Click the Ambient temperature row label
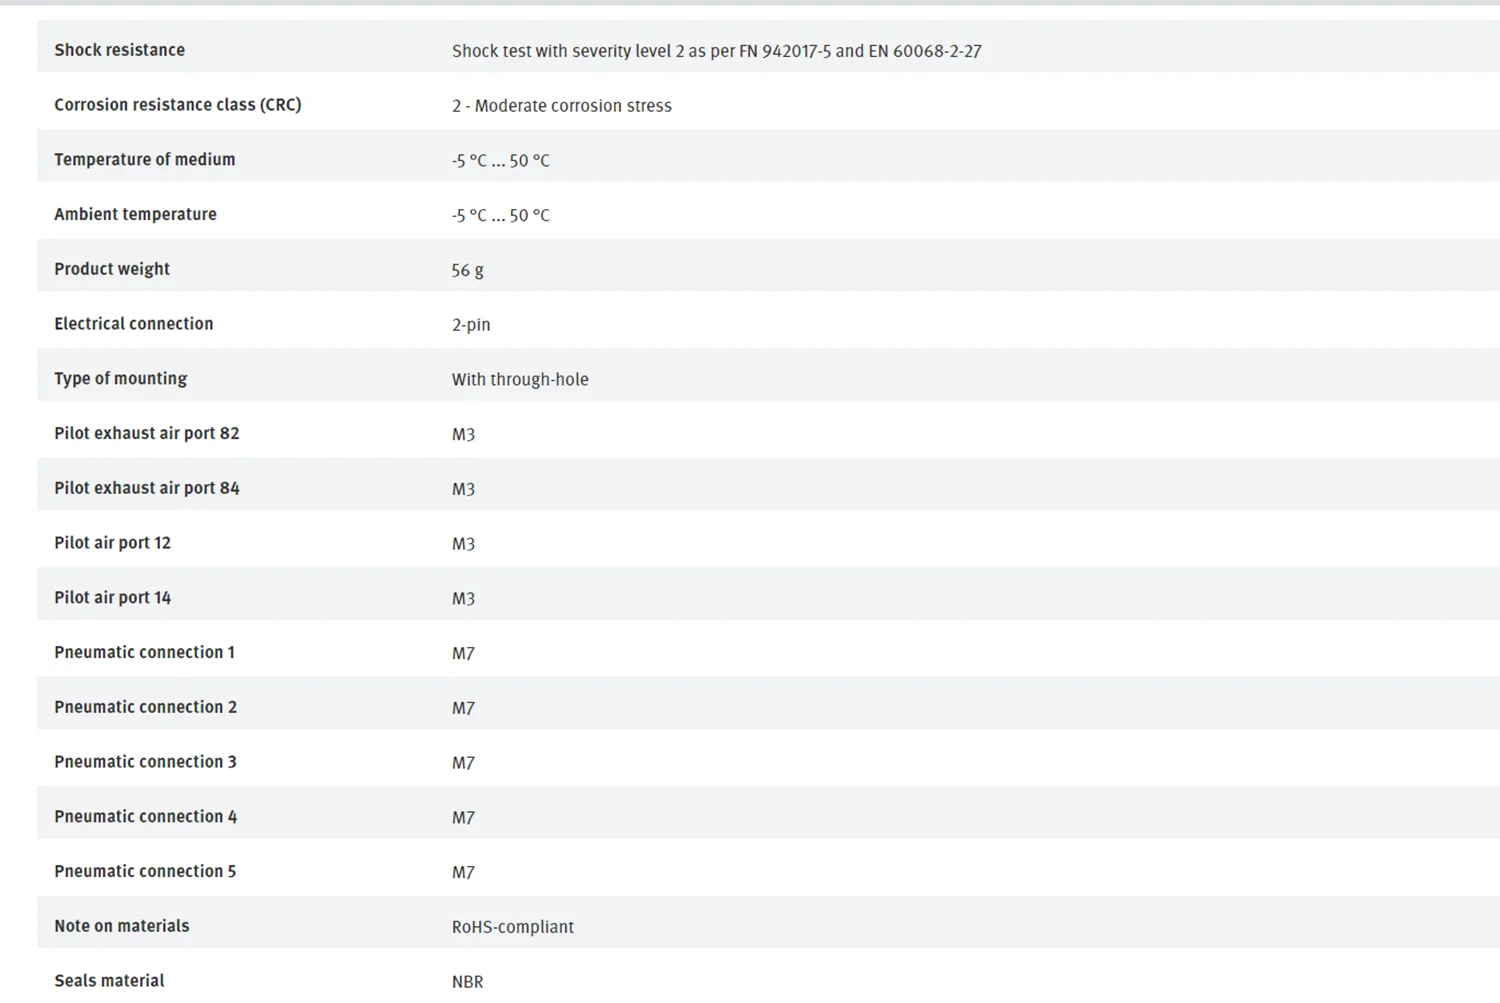Image resolution: width=1500 pixels, height=1003 pixels. (x=135, y=214)
